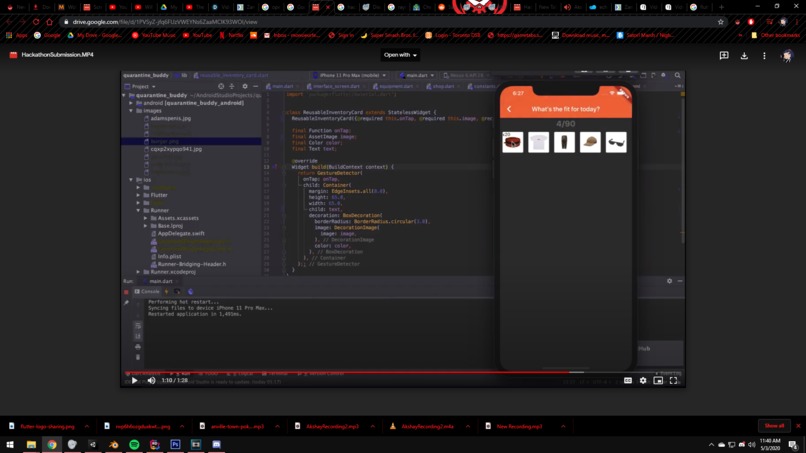Go forward in Chrome
The width and height of the screenshot is (806, 453).
tap(23, 22)
